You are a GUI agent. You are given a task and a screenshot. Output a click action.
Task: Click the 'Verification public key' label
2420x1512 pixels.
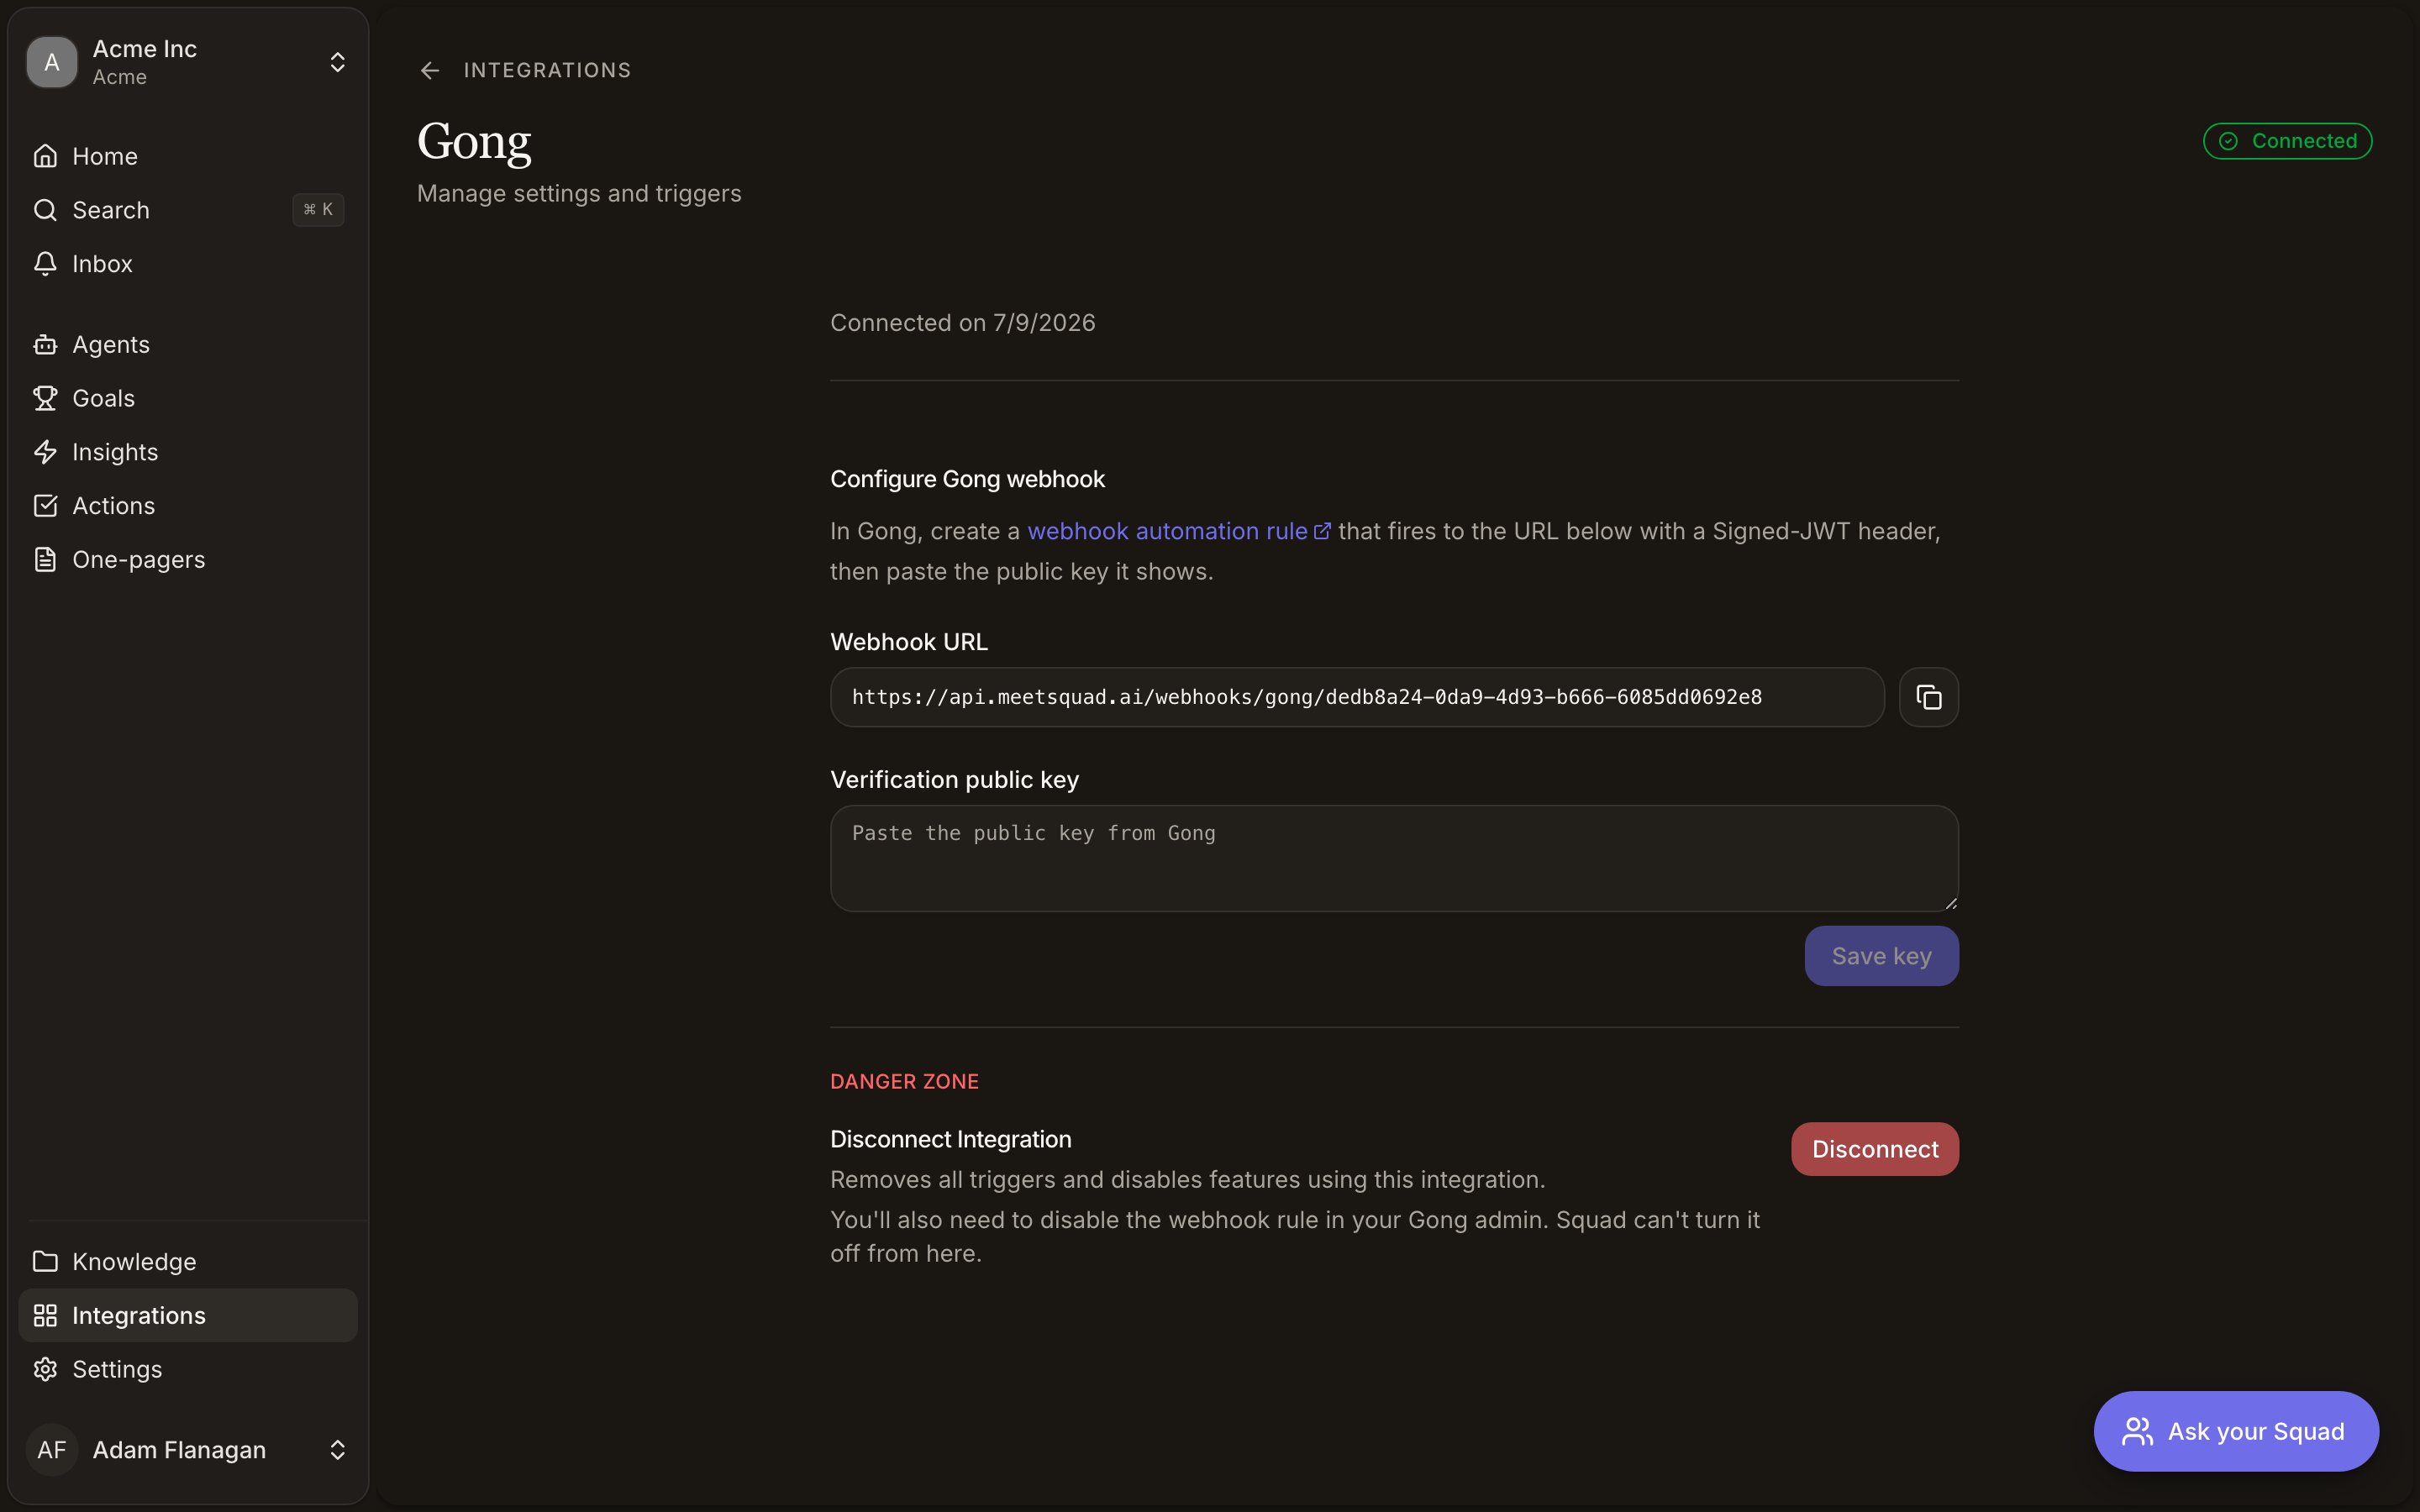954,780
